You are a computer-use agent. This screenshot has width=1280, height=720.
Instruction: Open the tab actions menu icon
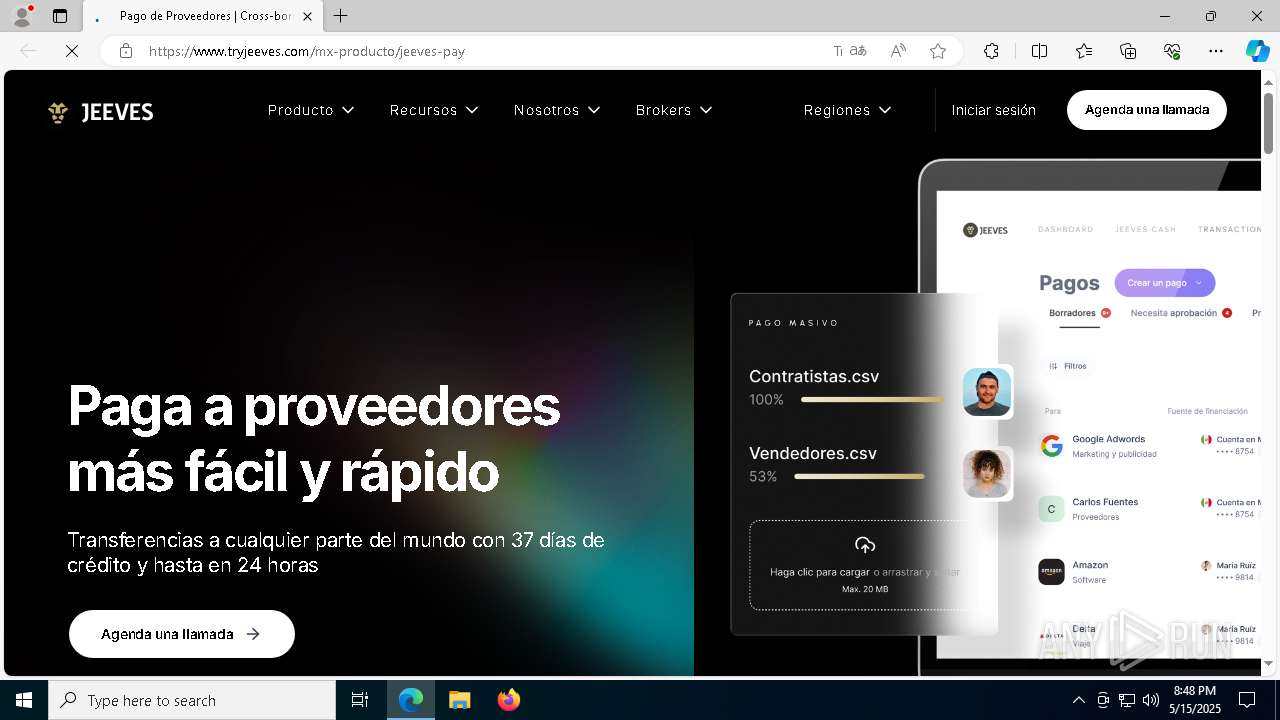pyautogui.click(x=60, y=16)
